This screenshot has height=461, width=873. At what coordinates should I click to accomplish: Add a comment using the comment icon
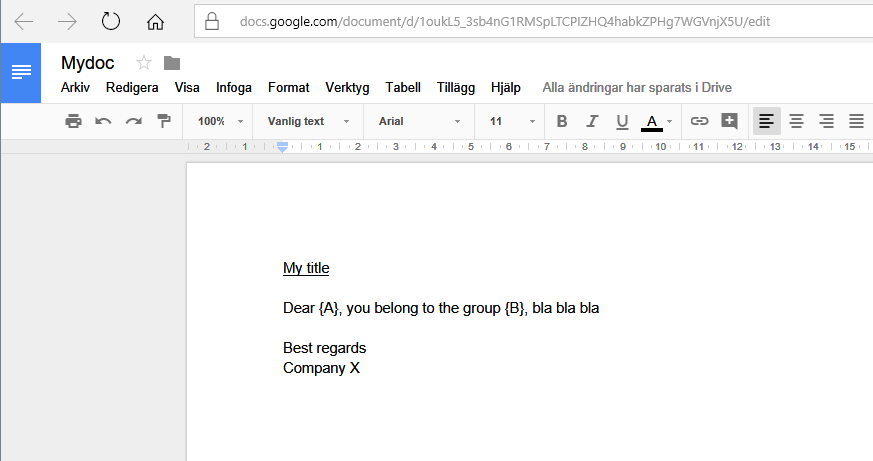(729, 121)
